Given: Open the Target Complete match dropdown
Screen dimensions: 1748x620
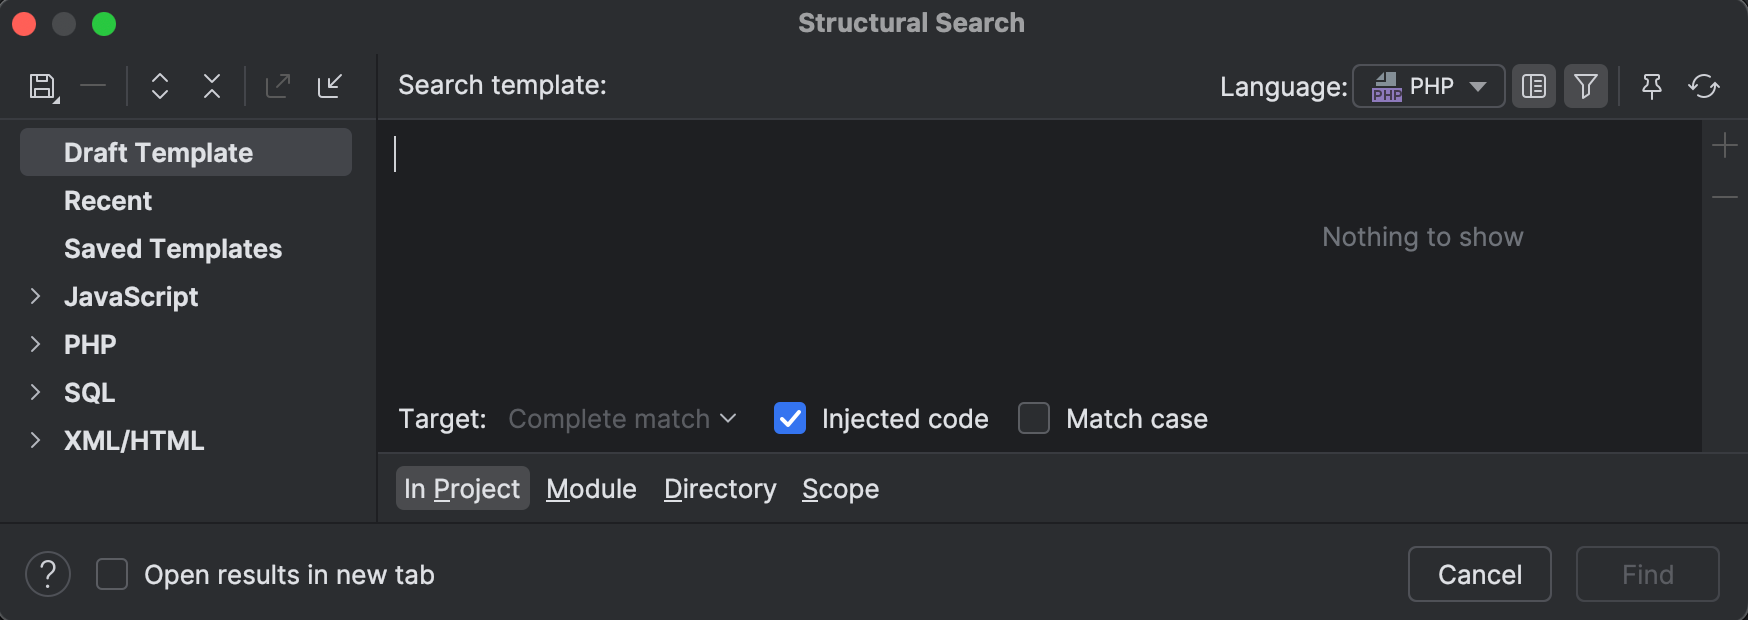Looking at the screenshot, I should [x=622, y=419].
